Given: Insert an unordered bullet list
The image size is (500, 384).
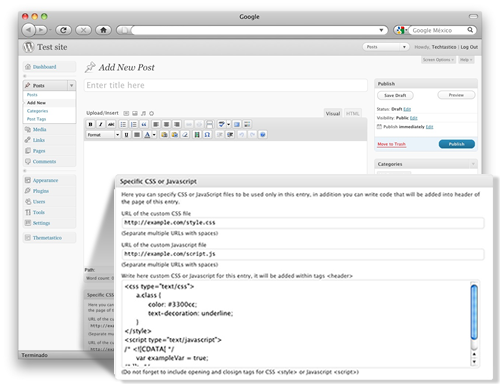Looking at the screenshot, I should tap(123, 124).
